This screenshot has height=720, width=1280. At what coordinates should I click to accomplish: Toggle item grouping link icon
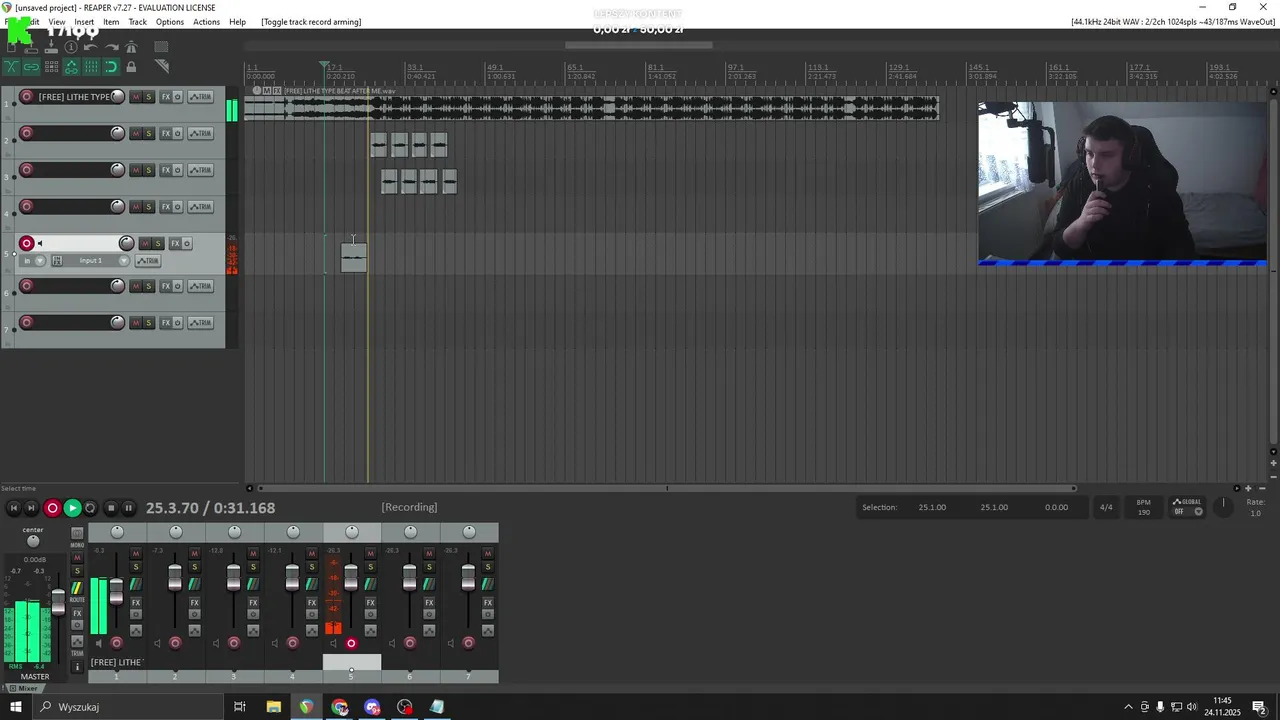pos(31,67)
